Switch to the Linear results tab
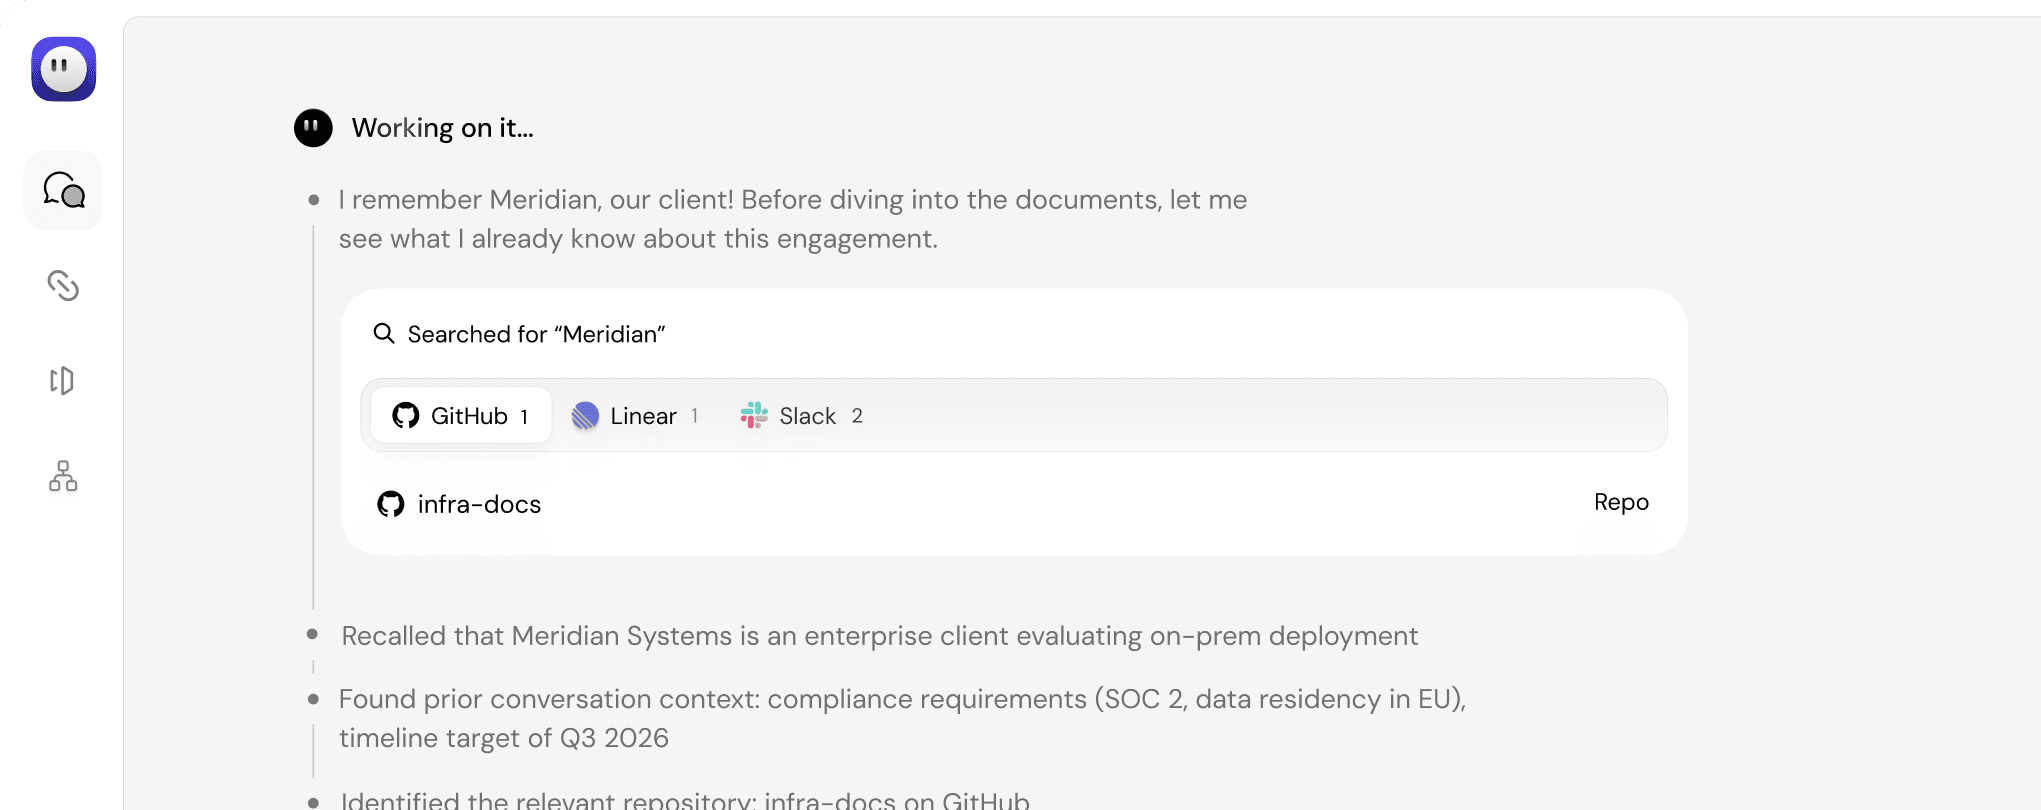 pos(635,416)
